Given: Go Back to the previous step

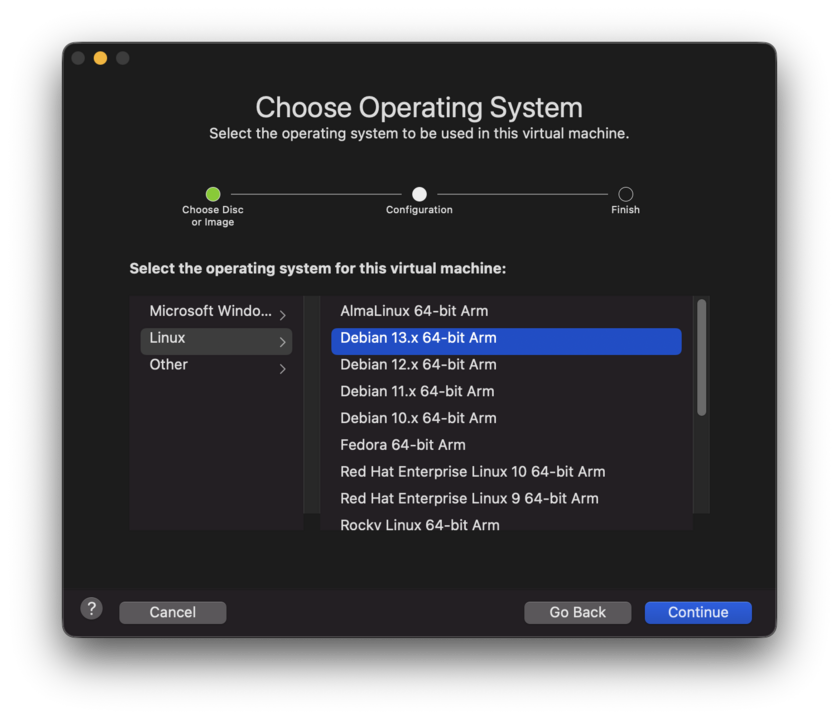Looking at the screenshot, I should tap(577, 612).
